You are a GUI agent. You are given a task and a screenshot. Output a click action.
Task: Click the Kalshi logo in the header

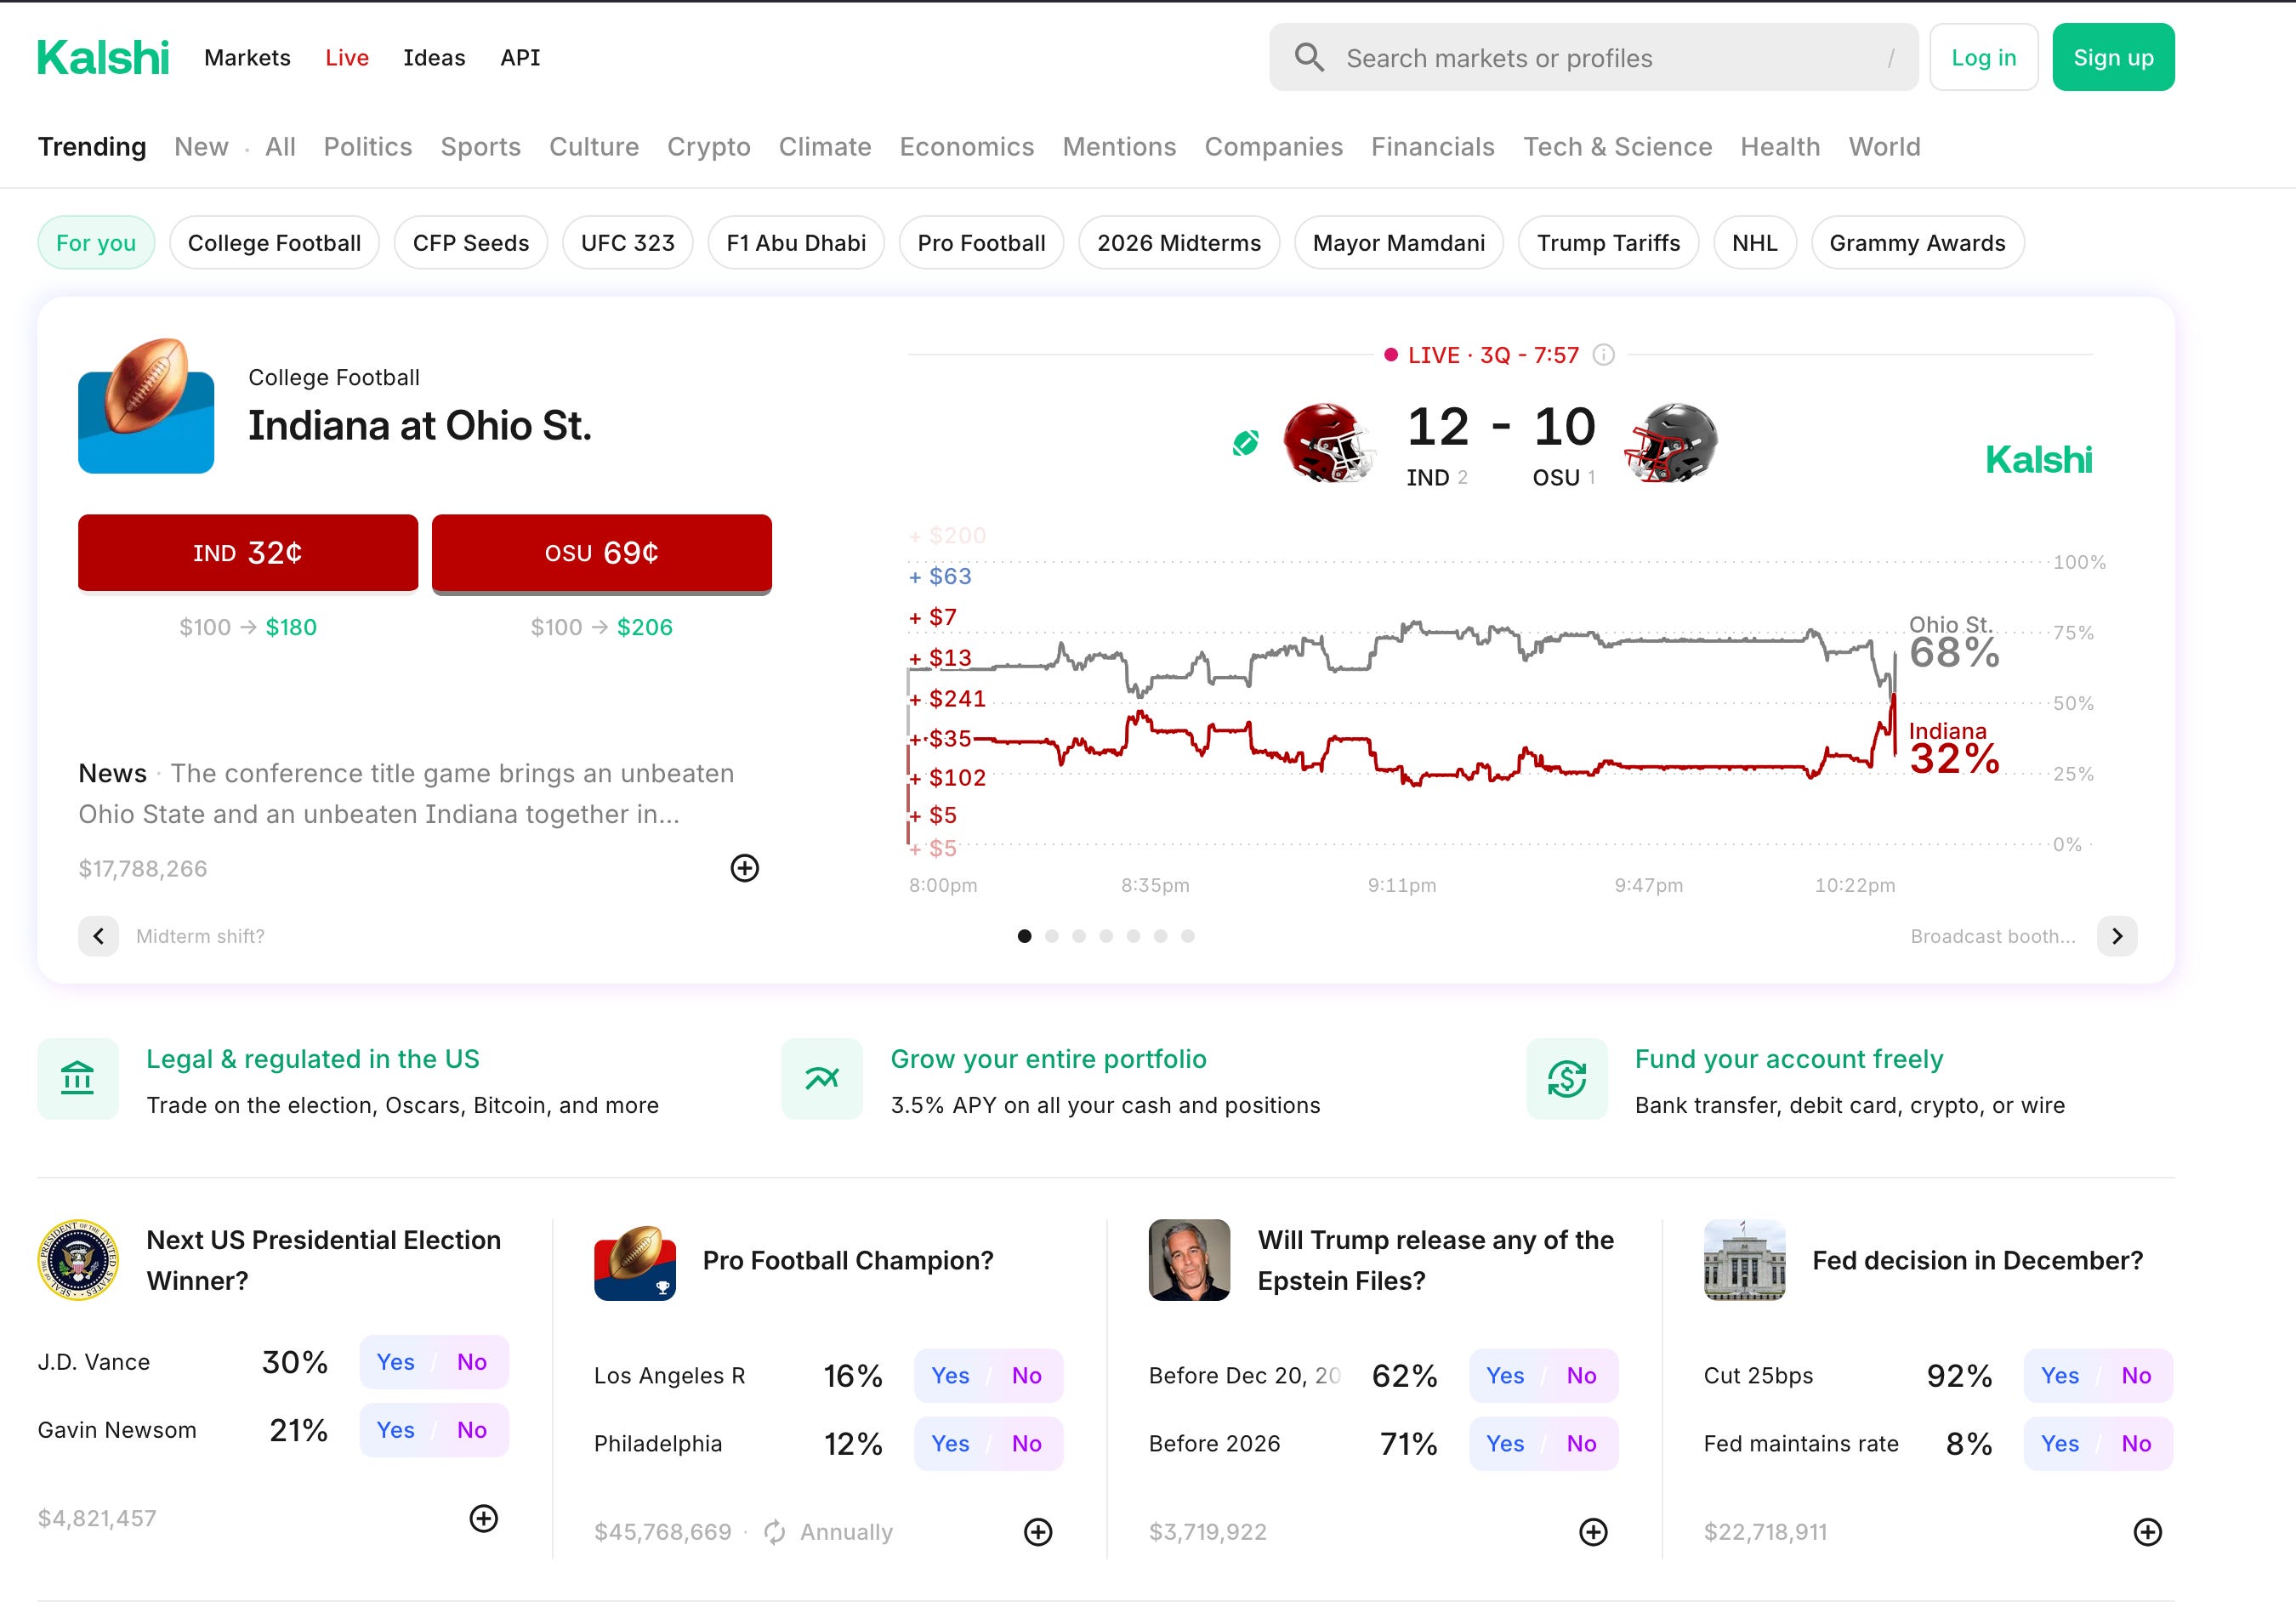(103, 58)
